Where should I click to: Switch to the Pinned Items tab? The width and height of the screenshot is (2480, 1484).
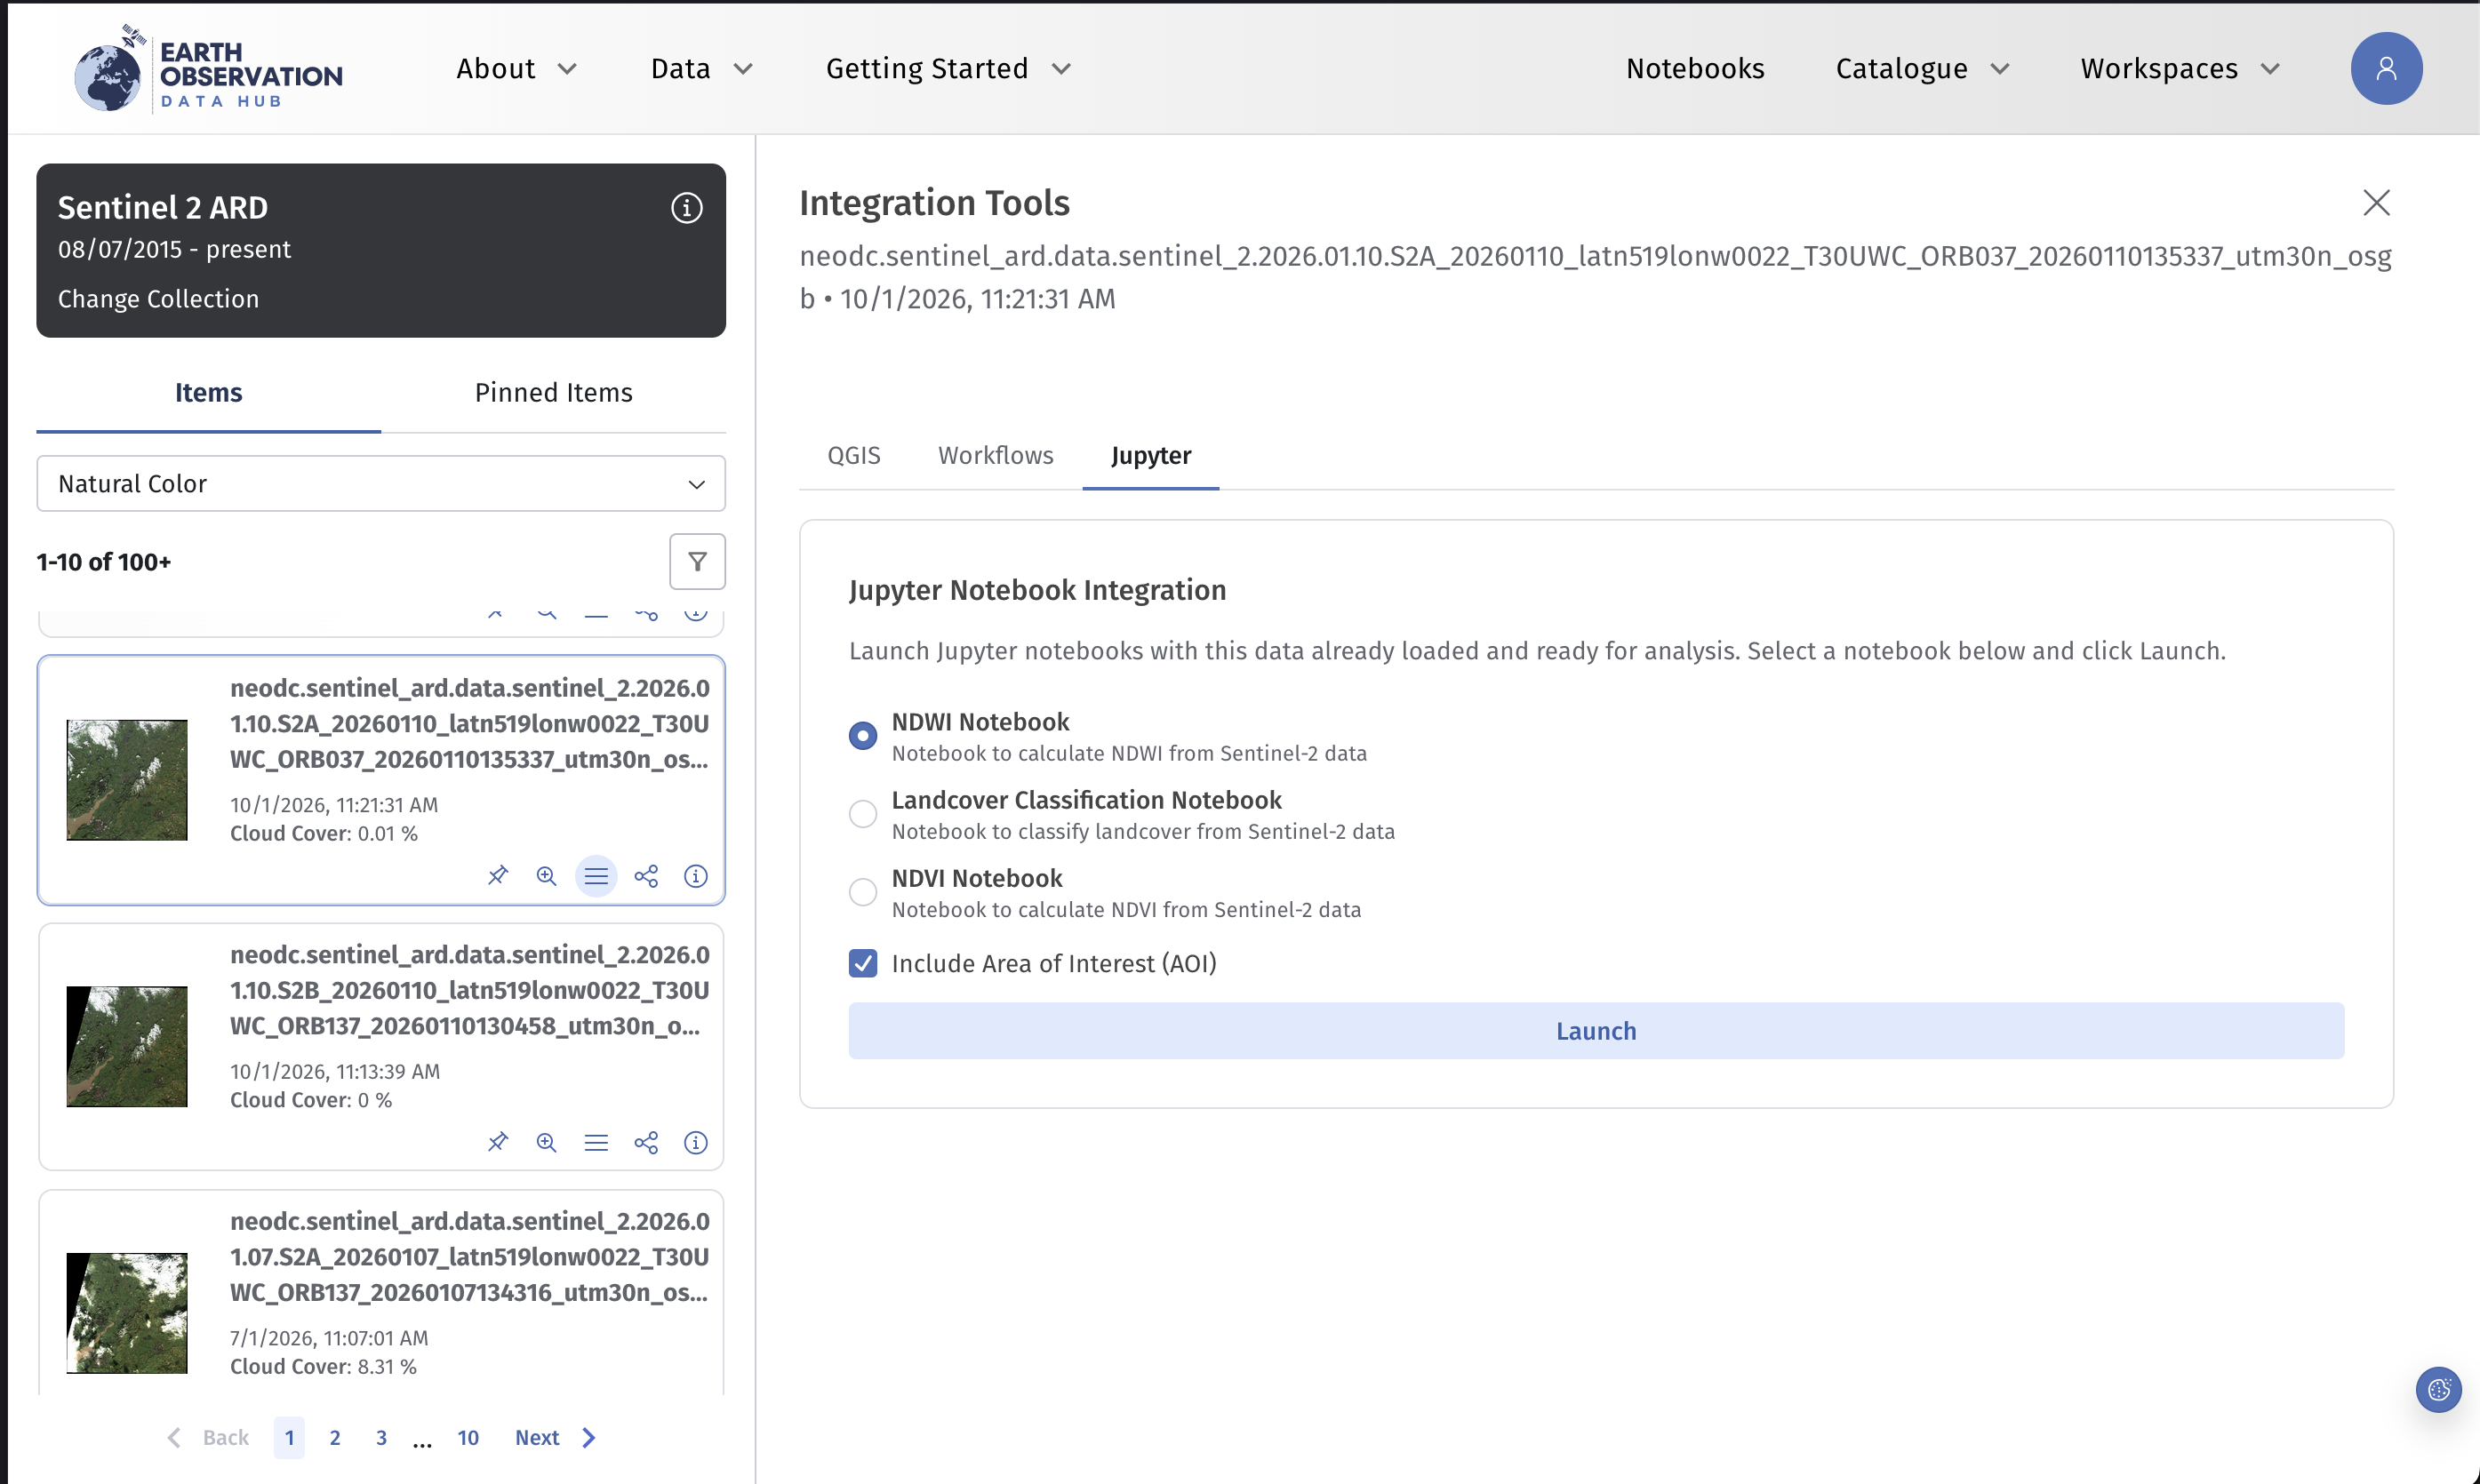click(554, 393)
